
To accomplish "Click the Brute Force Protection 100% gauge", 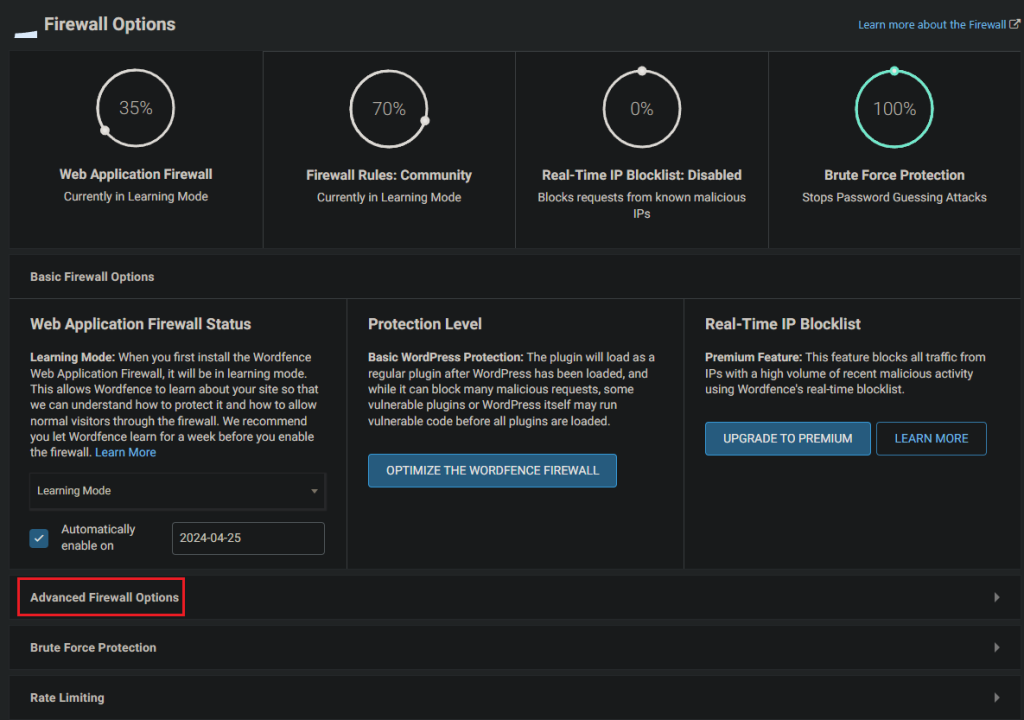I will click(x=894, y=107).
